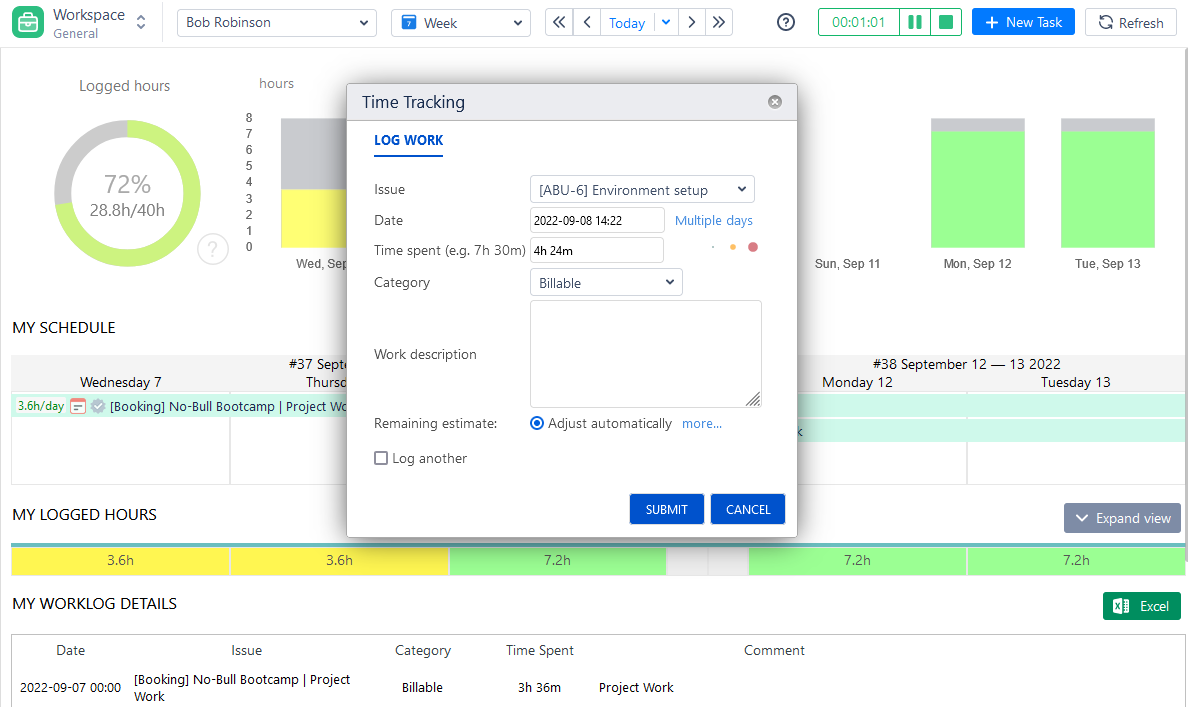Export worklog details using the Excel icon

tap(1141, 606)
